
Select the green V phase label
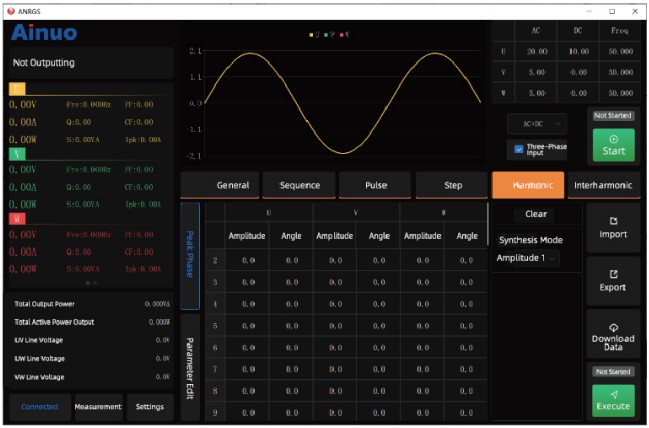17,154
